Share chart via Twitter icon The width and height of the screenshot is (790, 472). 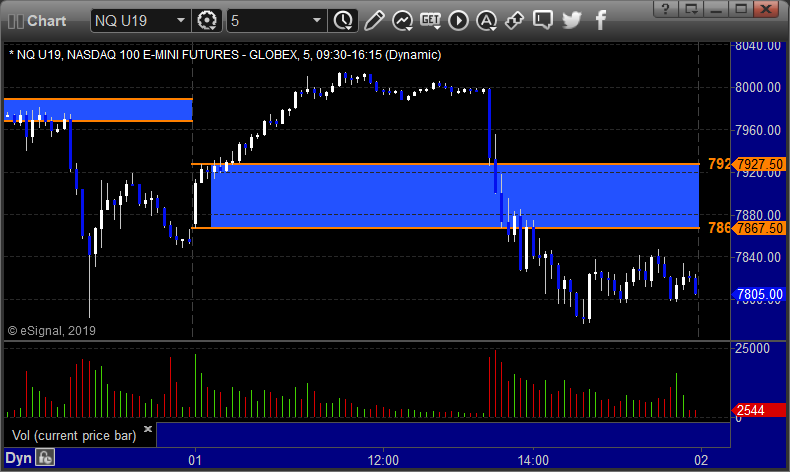[571, 21]
